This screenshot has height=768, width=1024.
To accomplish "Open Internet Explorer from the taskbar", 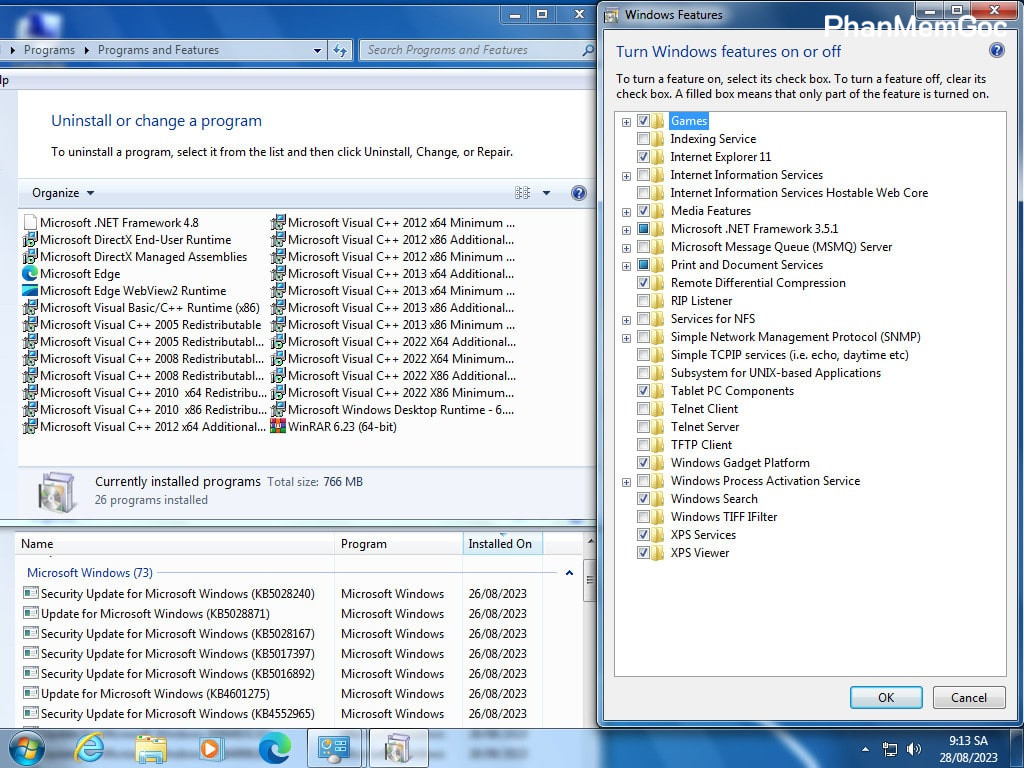I will pyautogui.click(x=89, y=748).
